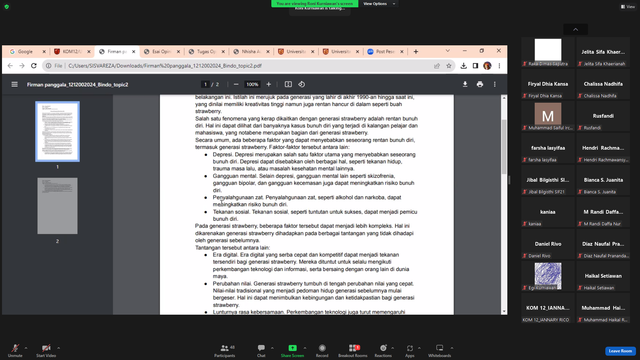Click the 100% zoom level field
This screenshot has height=360, width=640.
(252, 84)
